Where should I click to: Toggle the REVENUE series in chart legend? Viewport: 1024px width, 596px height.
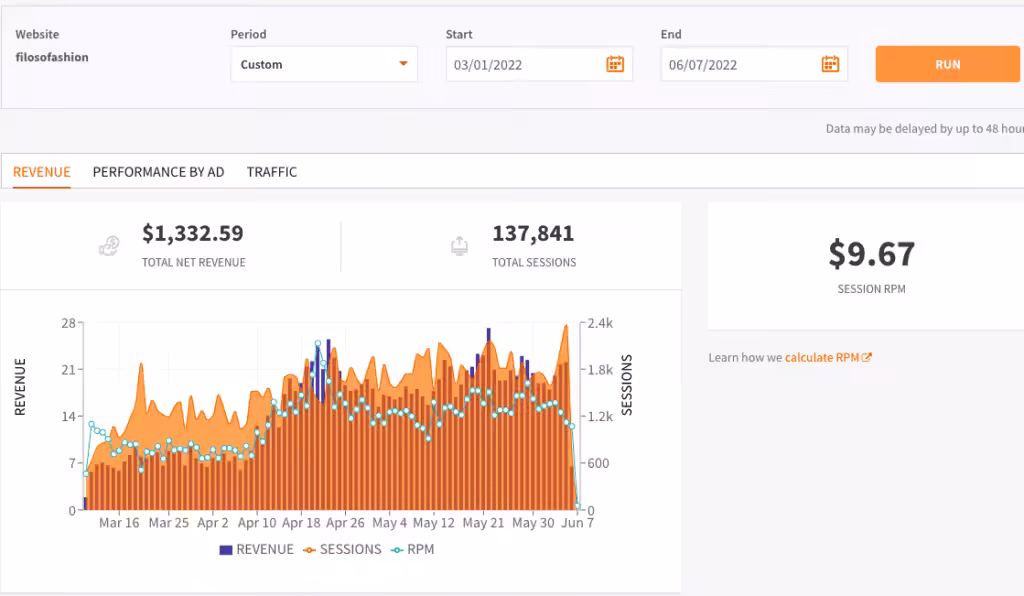257,550
